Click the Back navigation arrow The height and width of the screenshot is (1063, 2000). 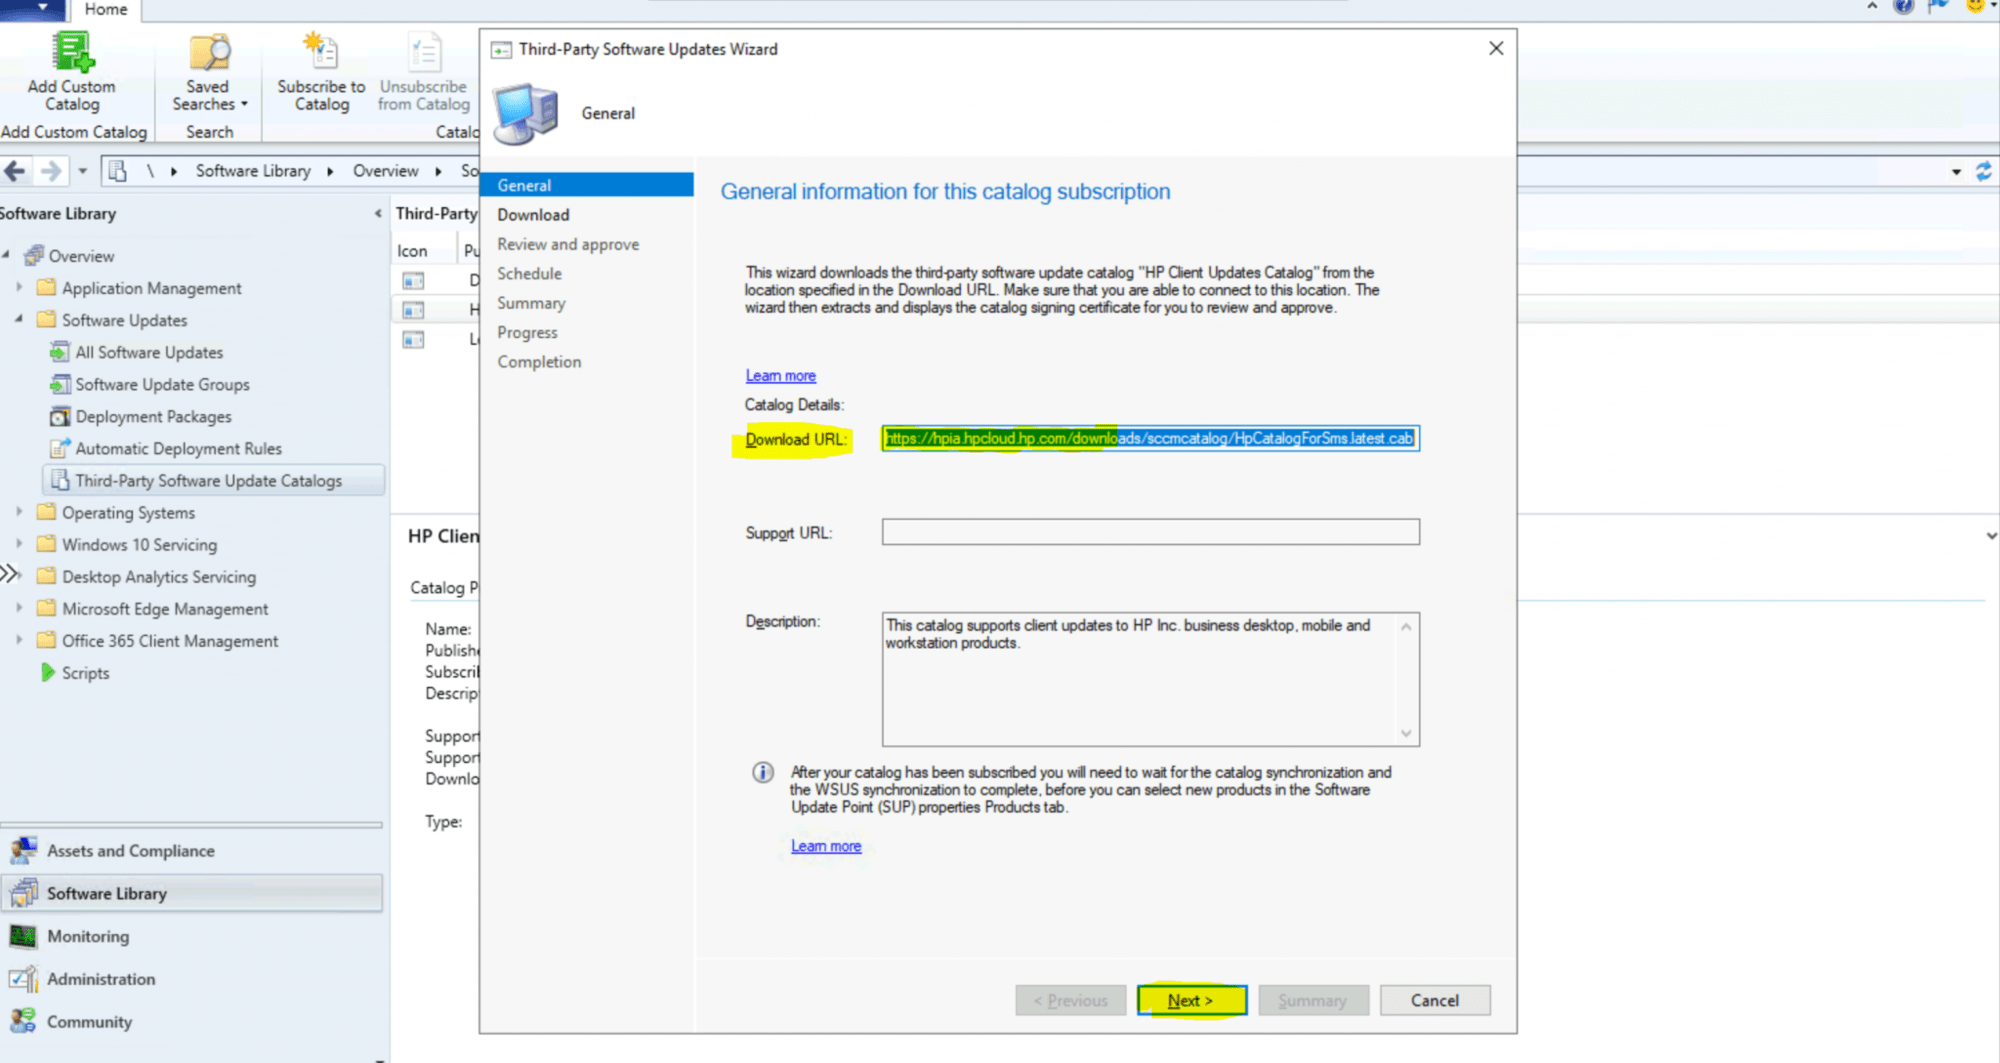(15, 171)
